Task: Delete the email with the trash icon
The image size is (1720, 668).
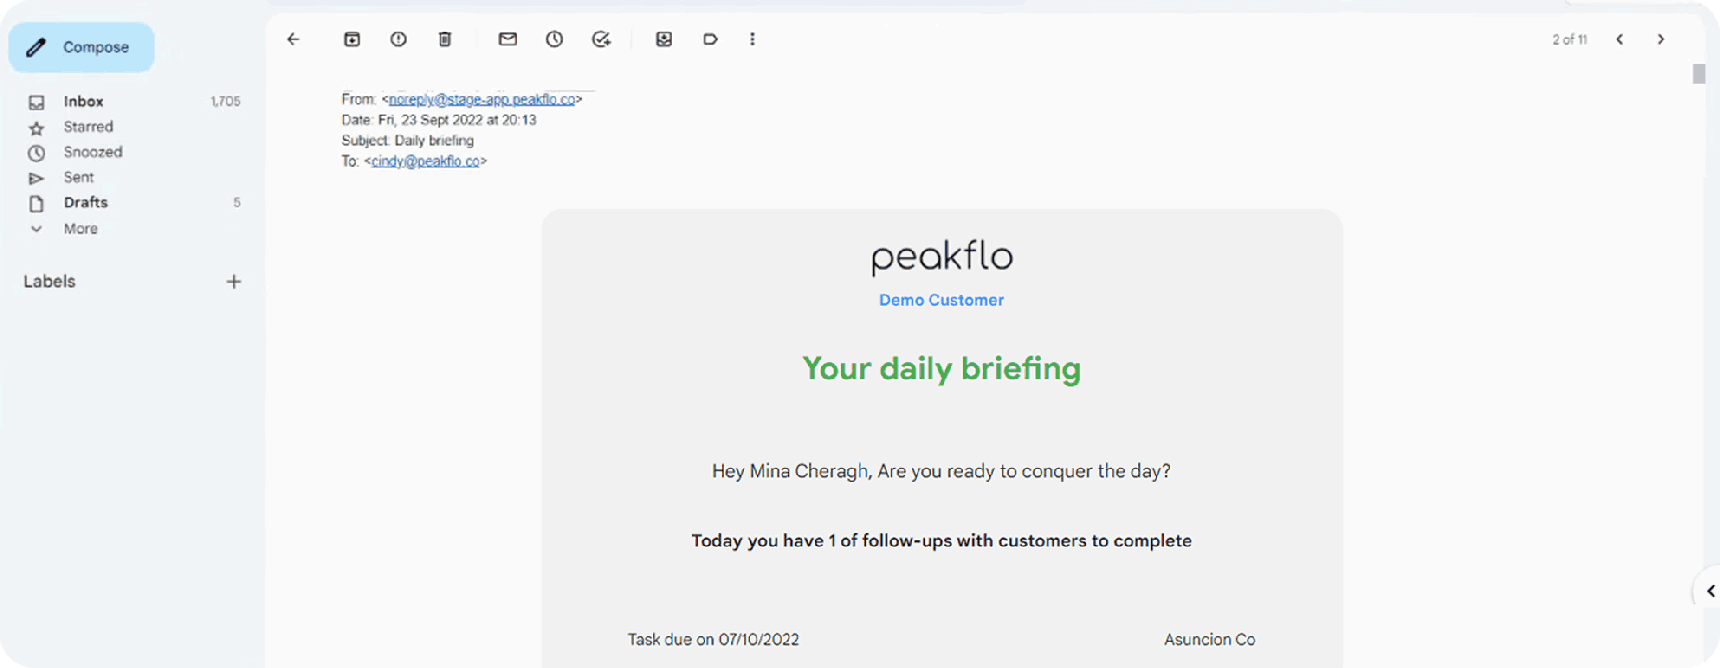Action: point(445,39)
